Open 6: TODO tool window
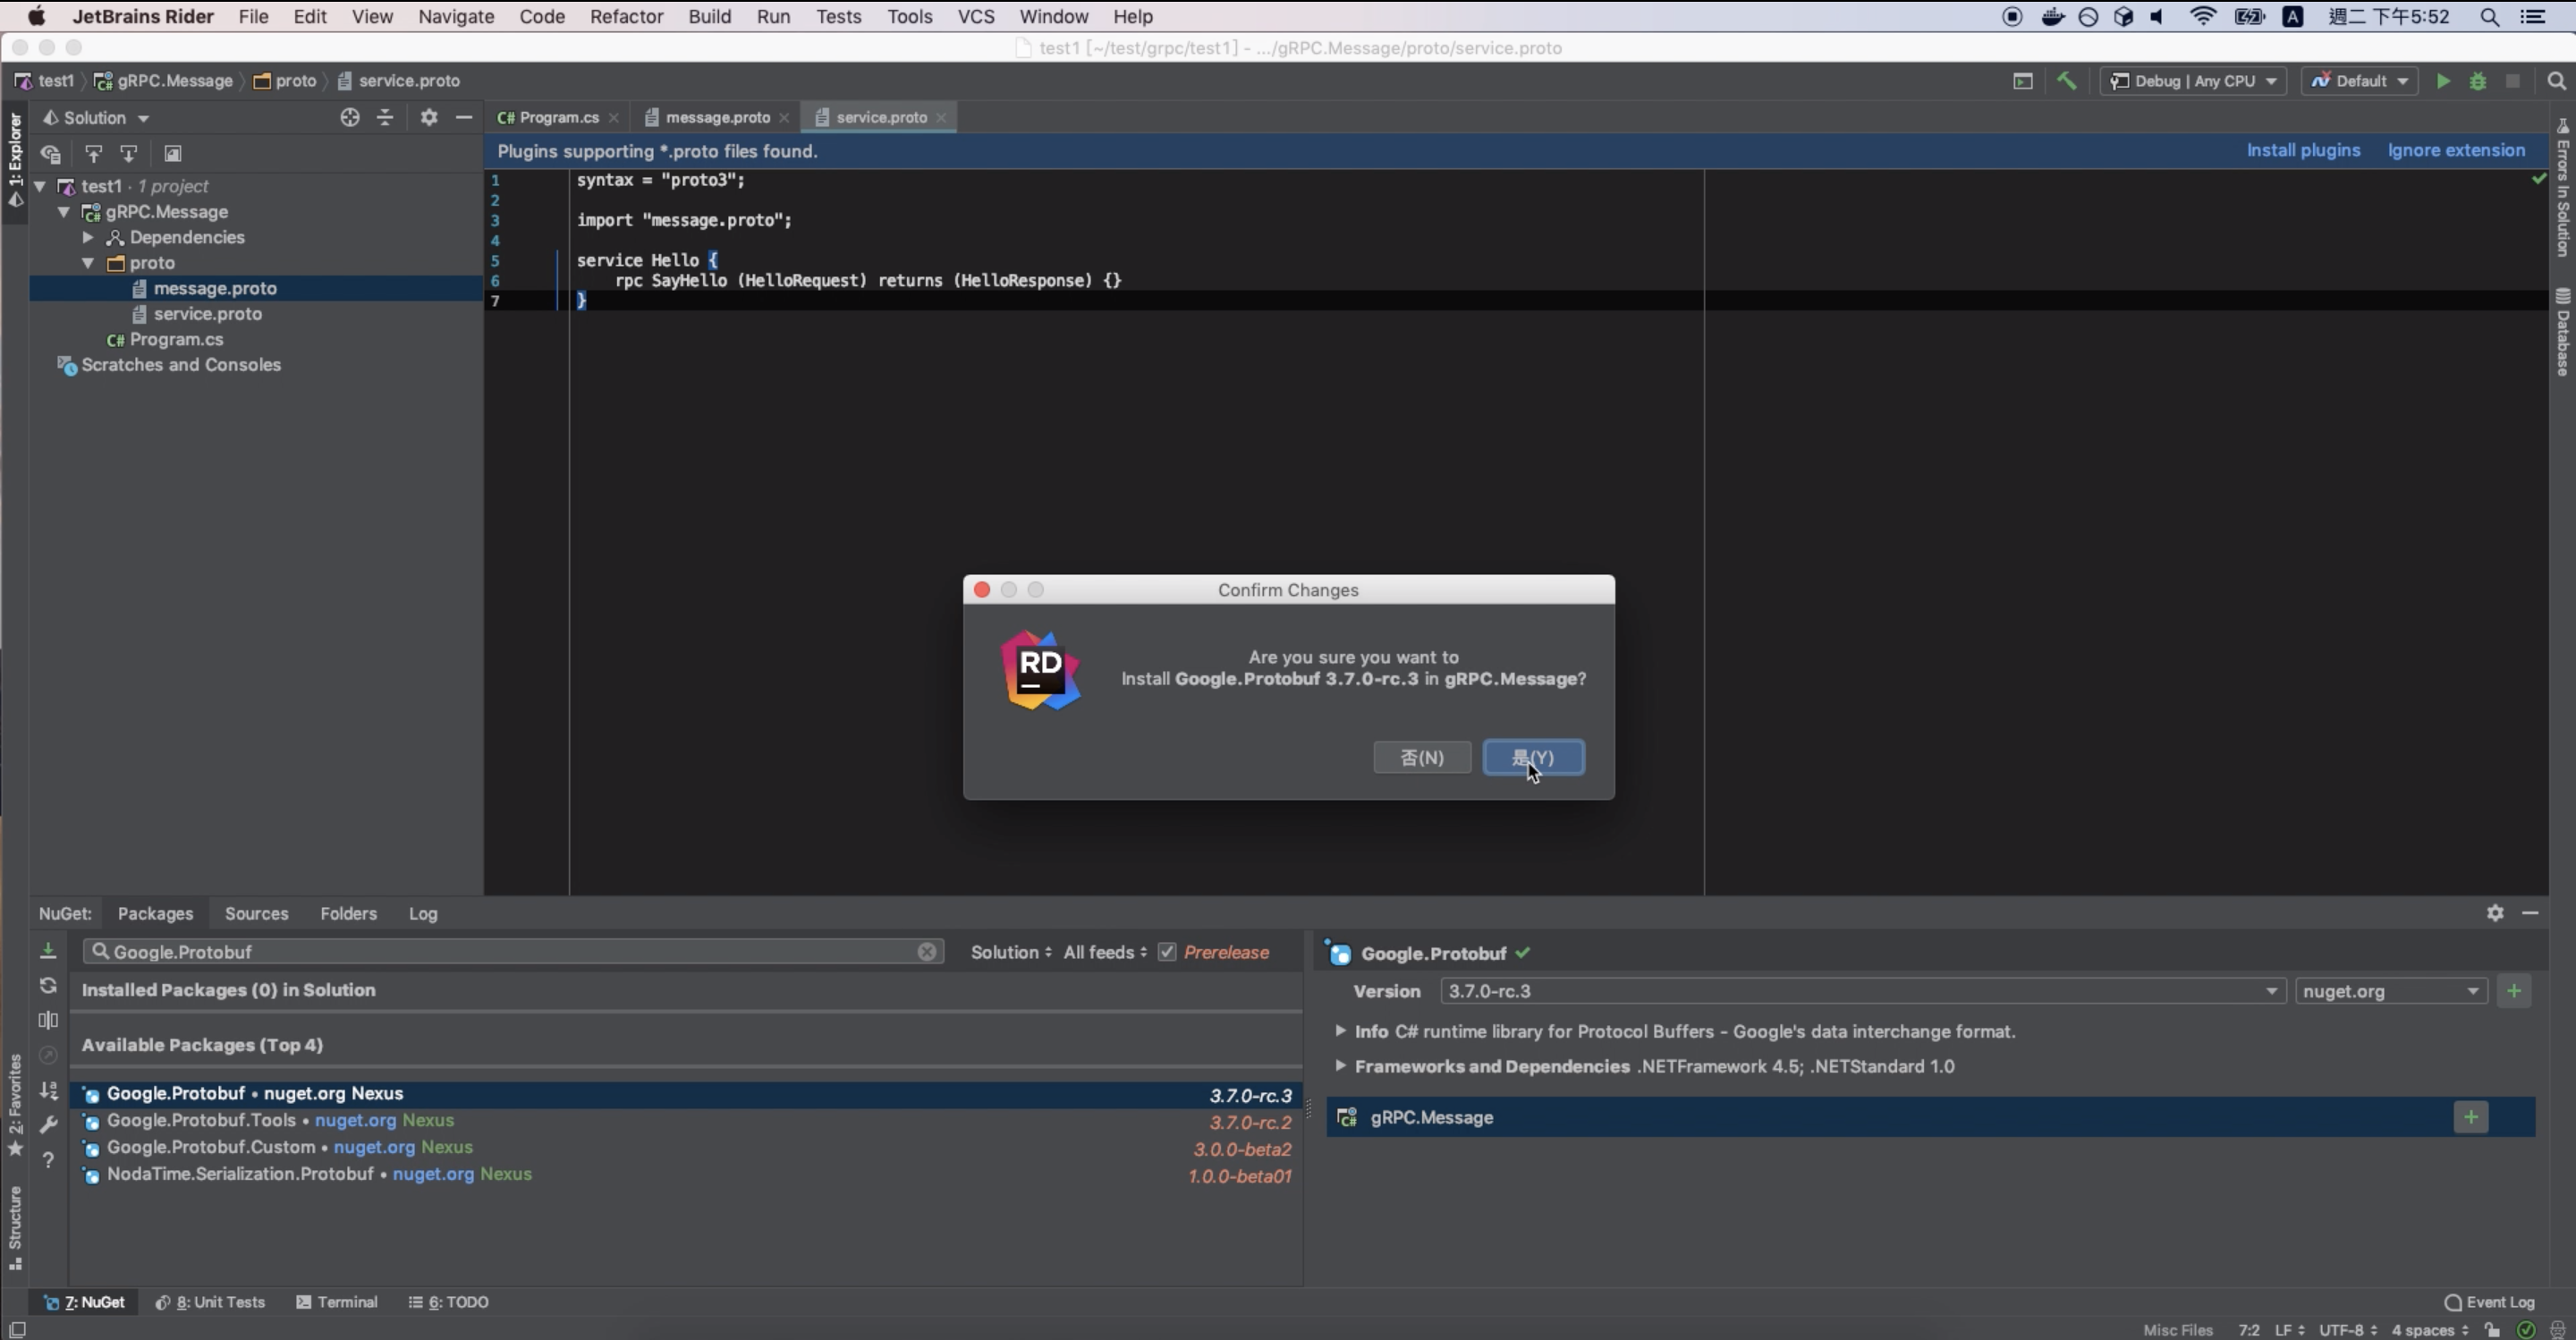The image size is (2576, 1340). [x=449, y=1302]
